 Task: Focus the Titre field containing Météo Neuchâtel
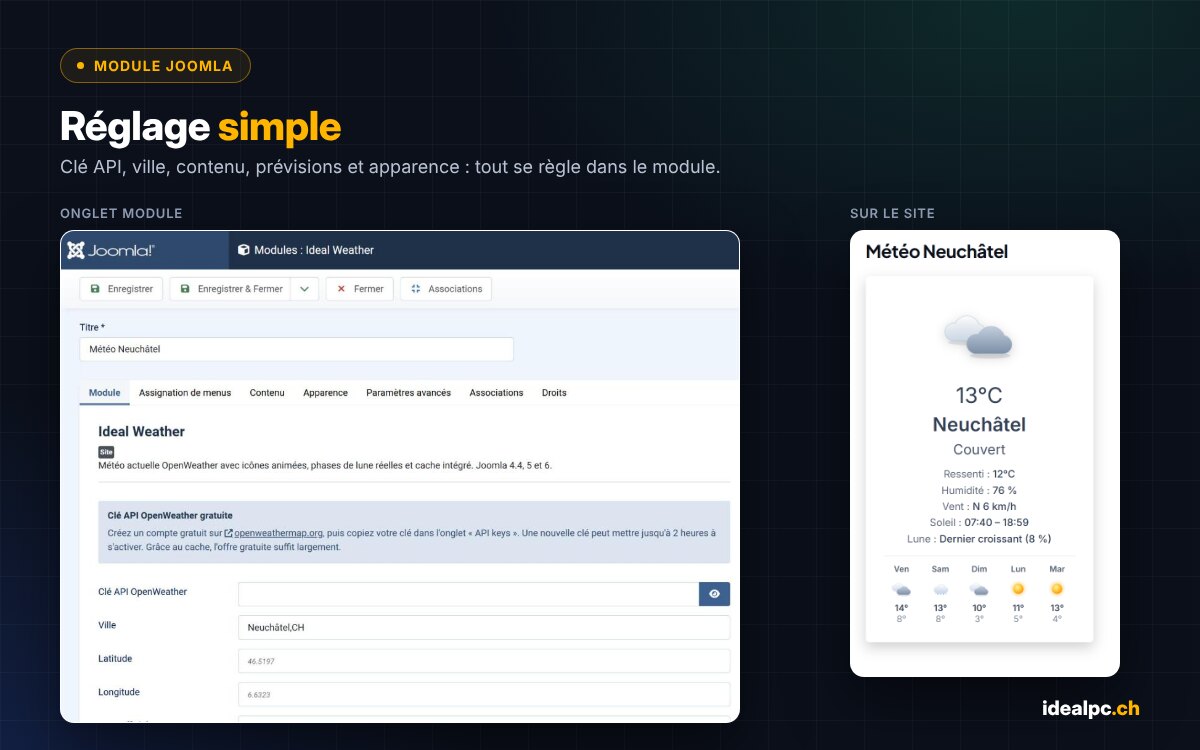[296, 349]
